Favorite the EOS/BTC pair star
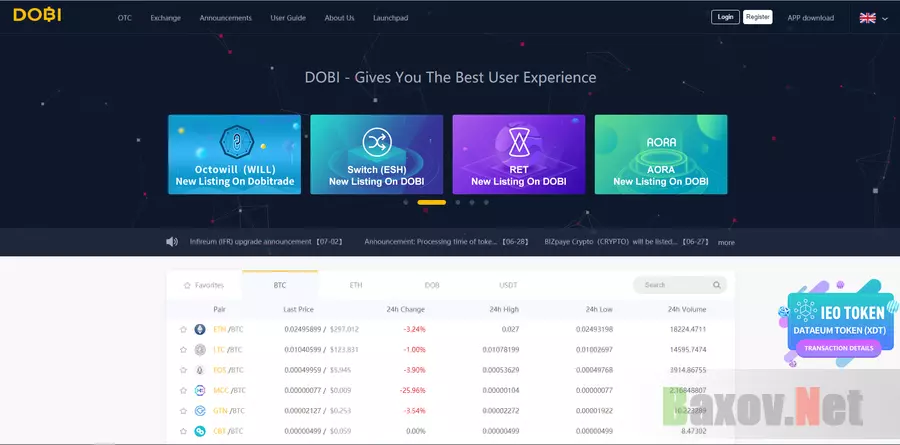The width and height of the screenshot is (900, 445). point(183,370)
